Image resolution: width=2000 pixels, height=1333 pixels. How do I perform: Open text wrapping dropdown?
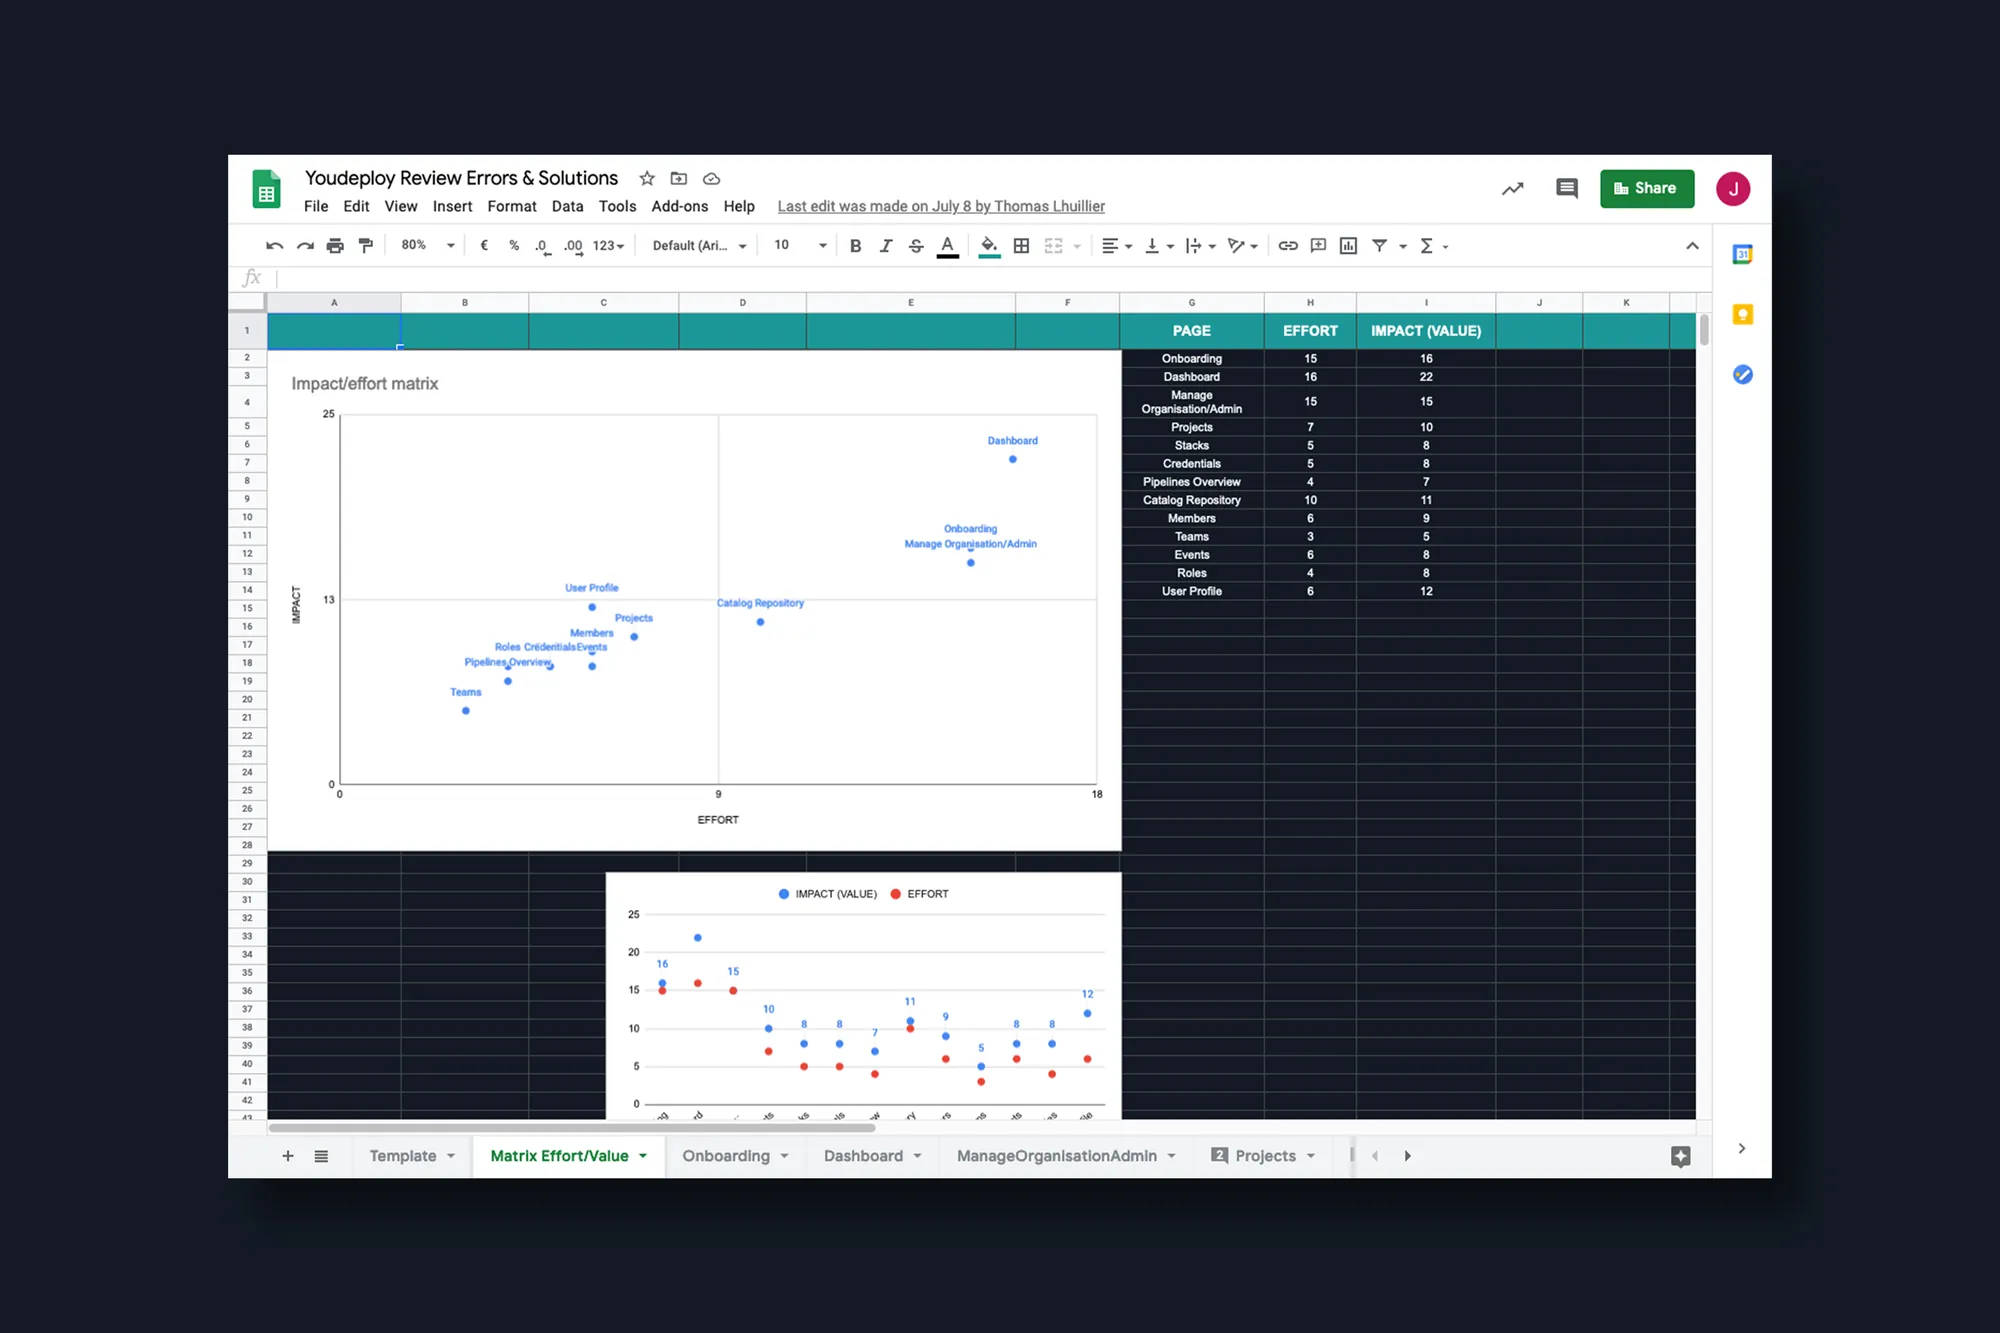tap(1200, 246)
